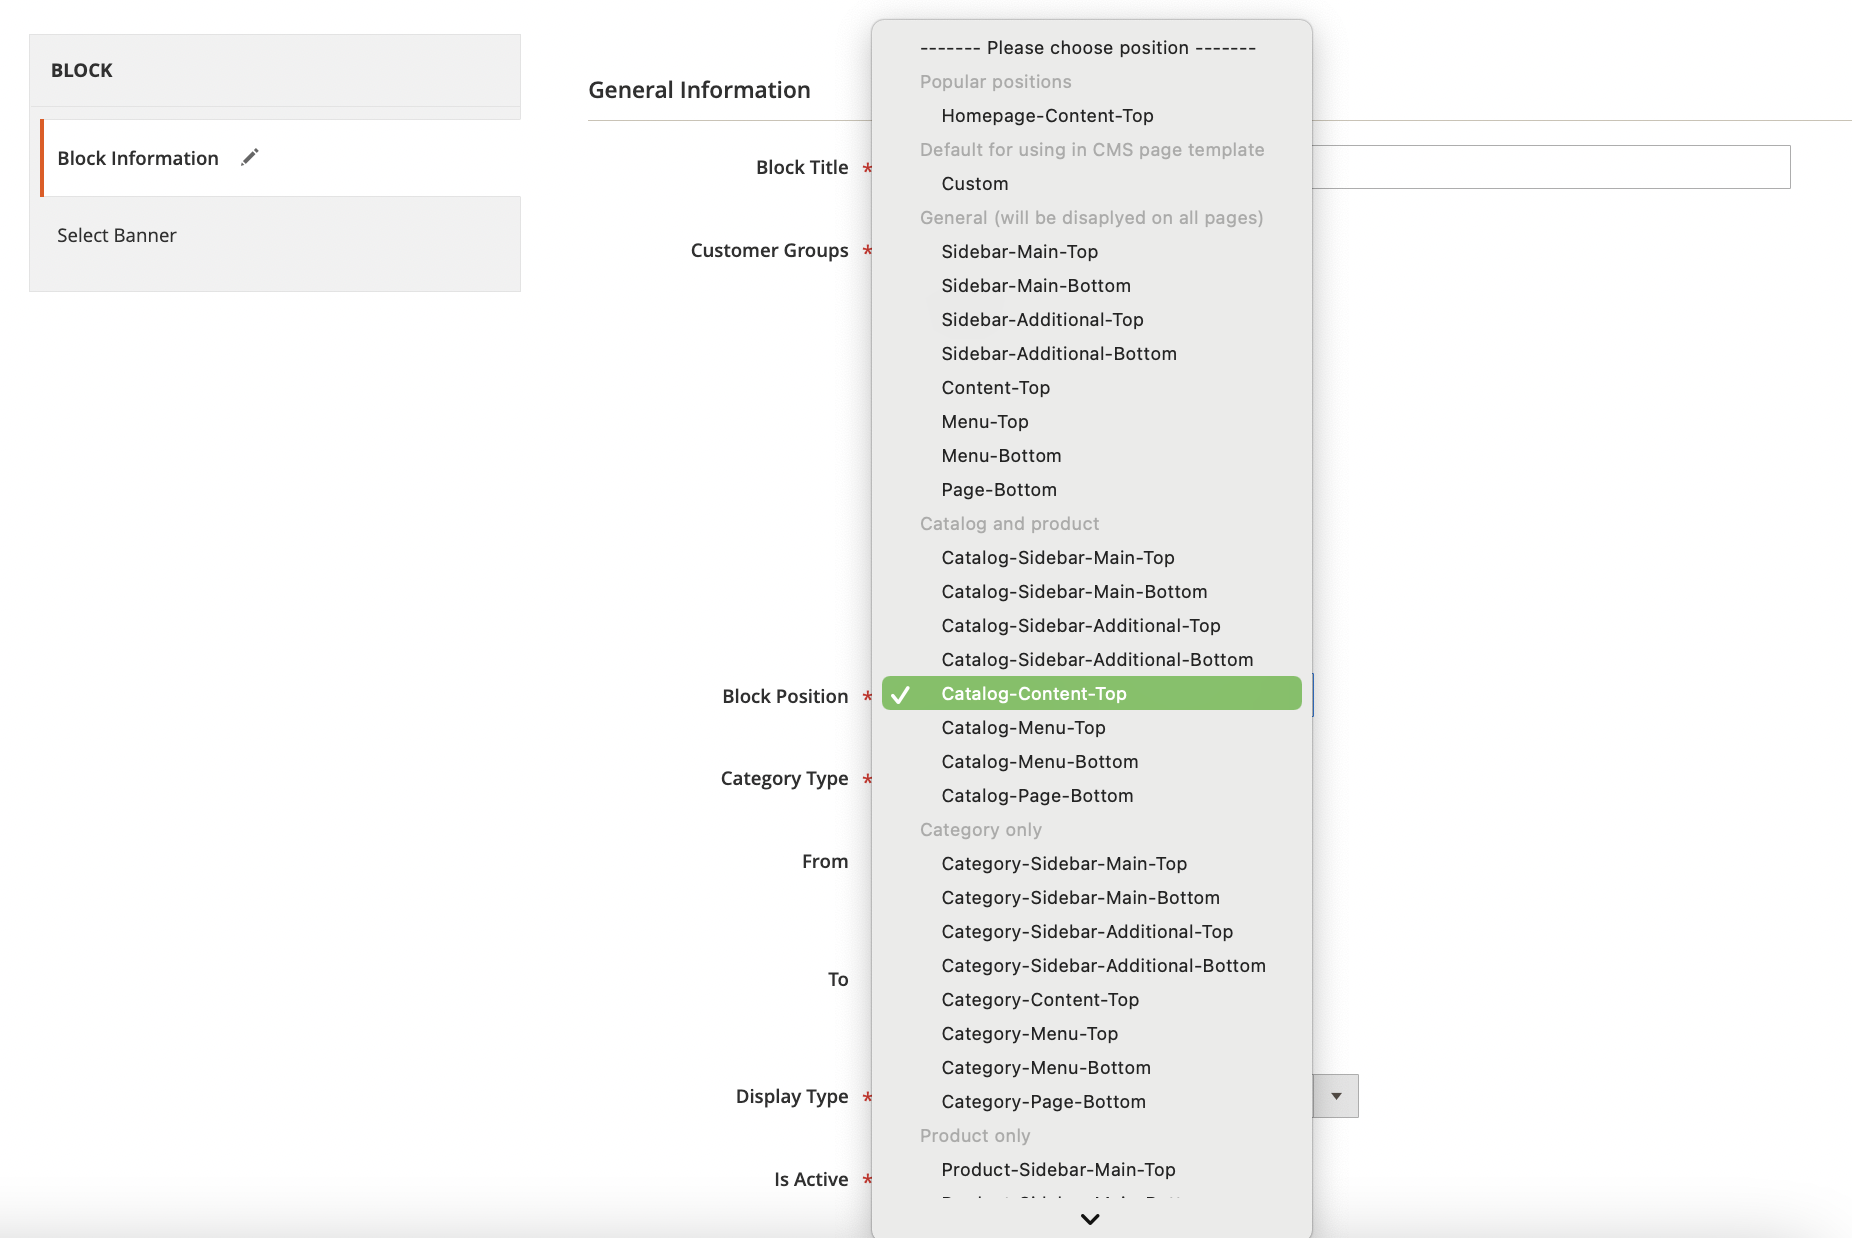Image resolution: width=1852 pixels, height=1238 pixels.
Task: Open the Display Type dropdown arrow
Action: 1336,1095
